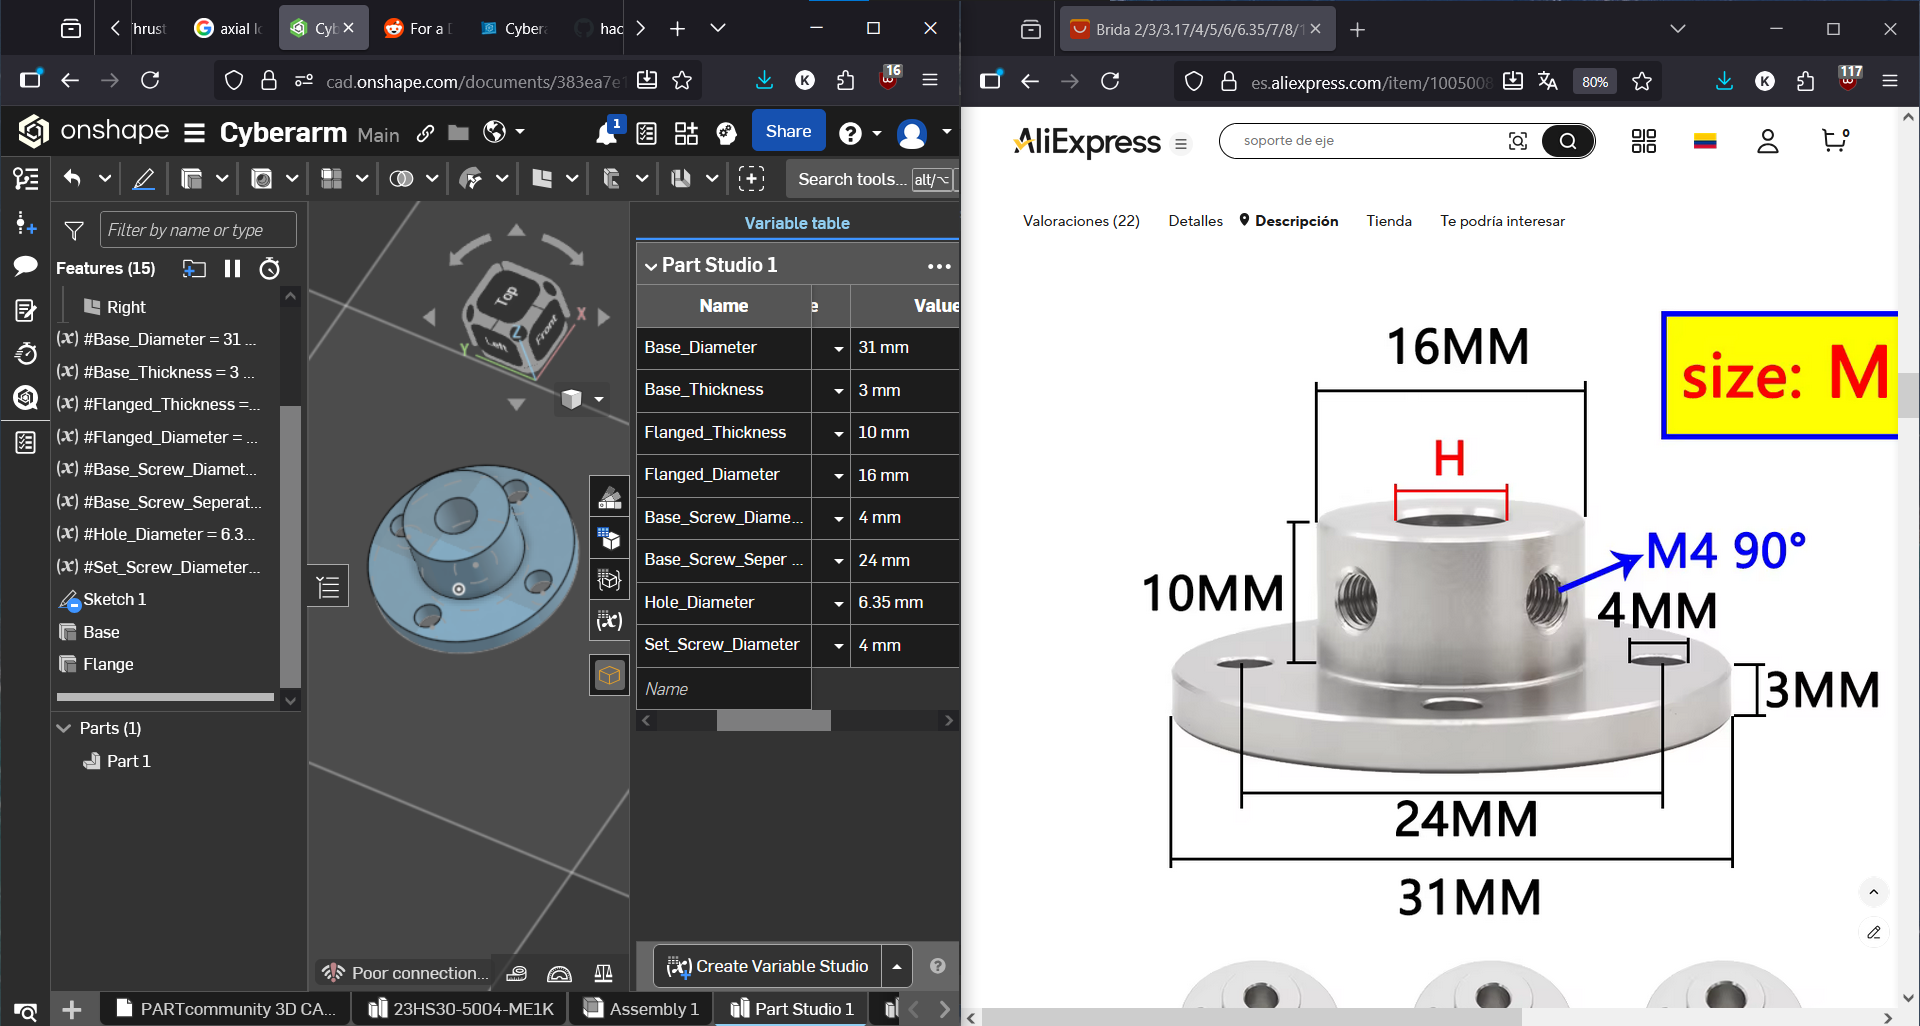Screen dimensions: 1920x1026
Task: Open the variable table panel icon
Action: 609,621
